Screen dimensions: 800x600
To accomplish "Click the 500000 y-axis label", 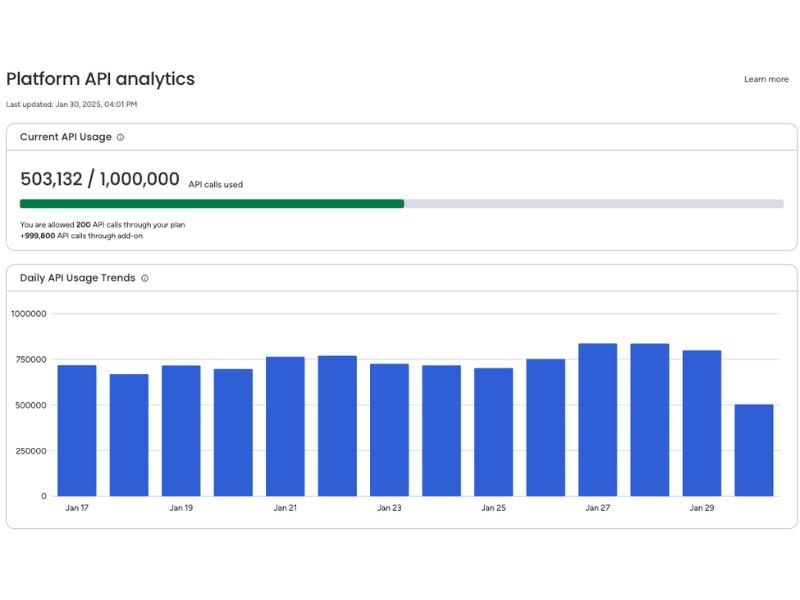I will (x=31, y=405).
